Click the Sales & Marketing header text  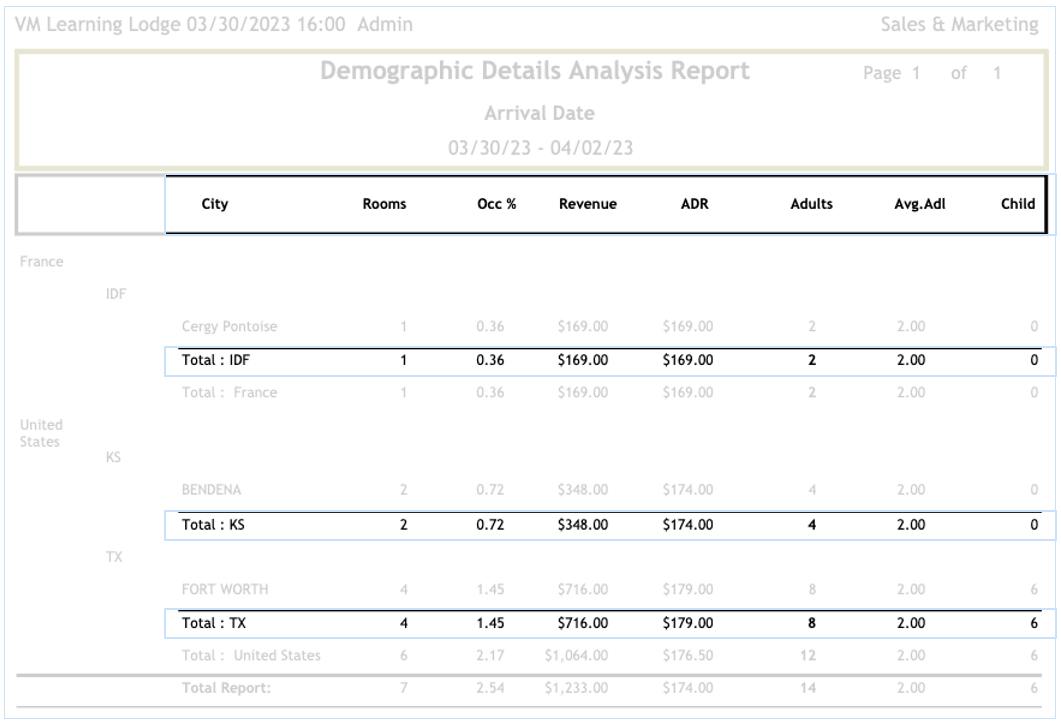pyautogui.click(x=959, y=24)
